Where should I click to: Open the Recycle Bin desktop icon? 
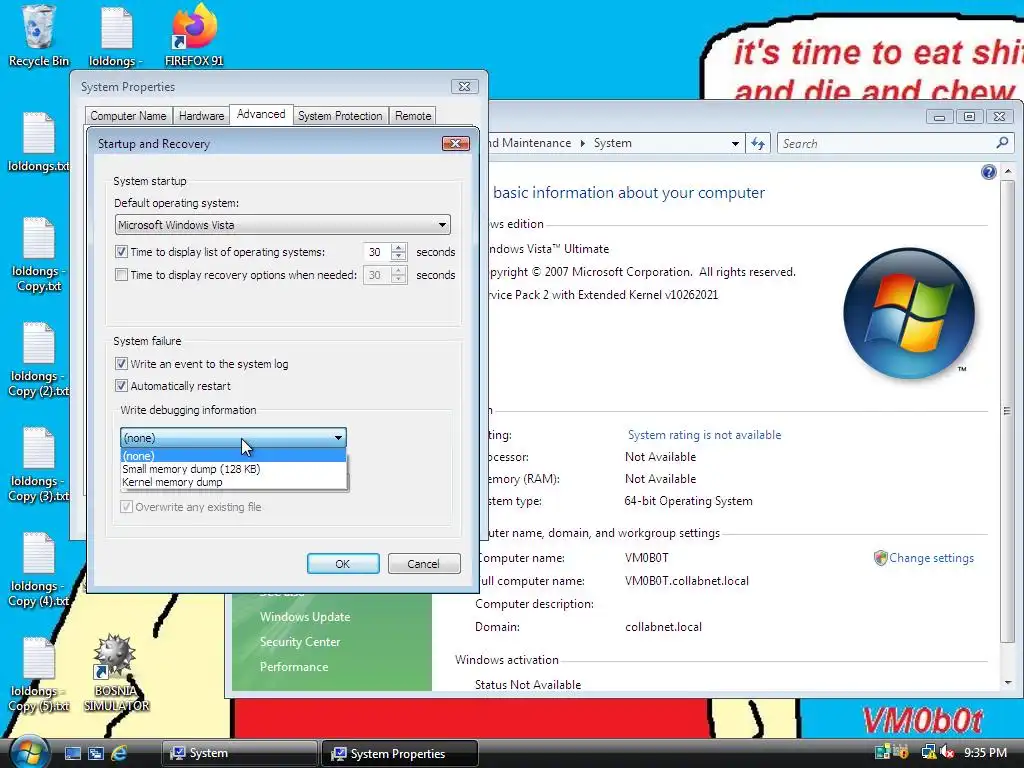(x=39, y=36)
